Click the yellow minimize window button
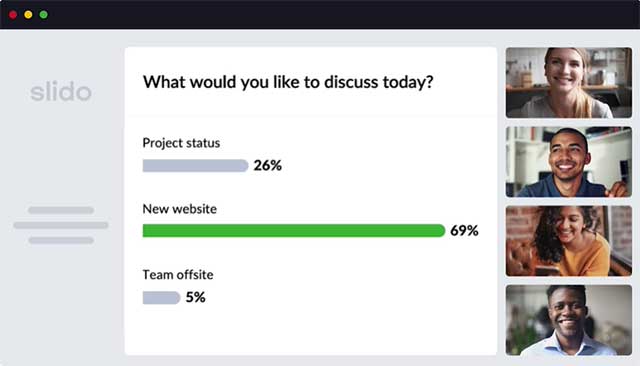Image resolution: width=640 pixels, height=366 pixels. point(28,15)
